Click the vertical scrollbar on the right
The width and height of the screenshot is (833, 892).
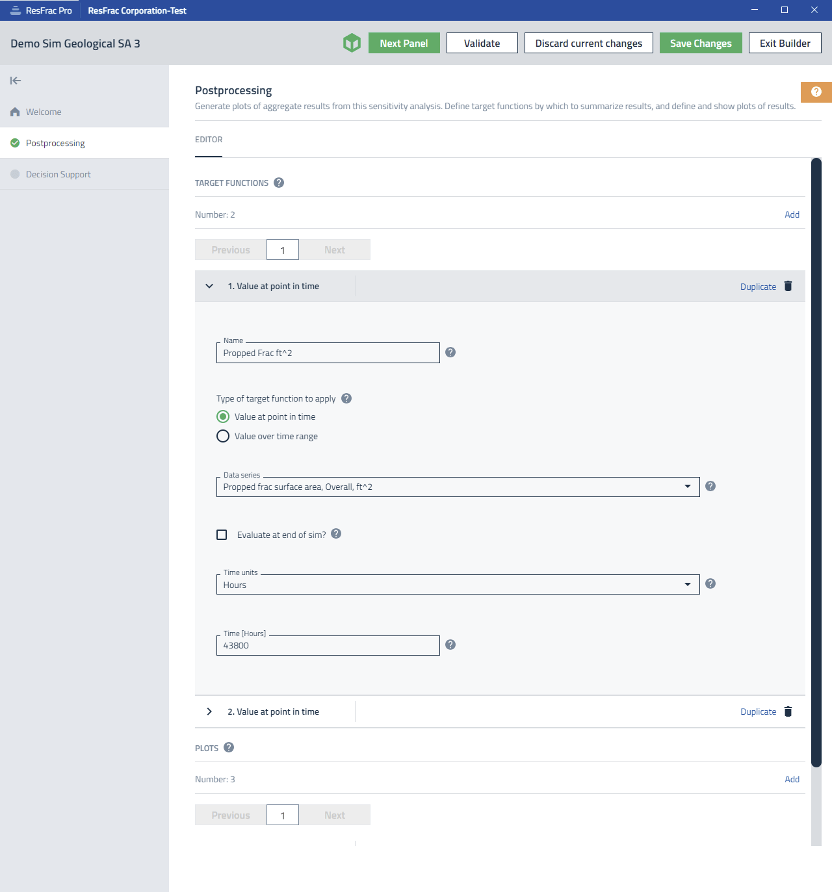816,460
